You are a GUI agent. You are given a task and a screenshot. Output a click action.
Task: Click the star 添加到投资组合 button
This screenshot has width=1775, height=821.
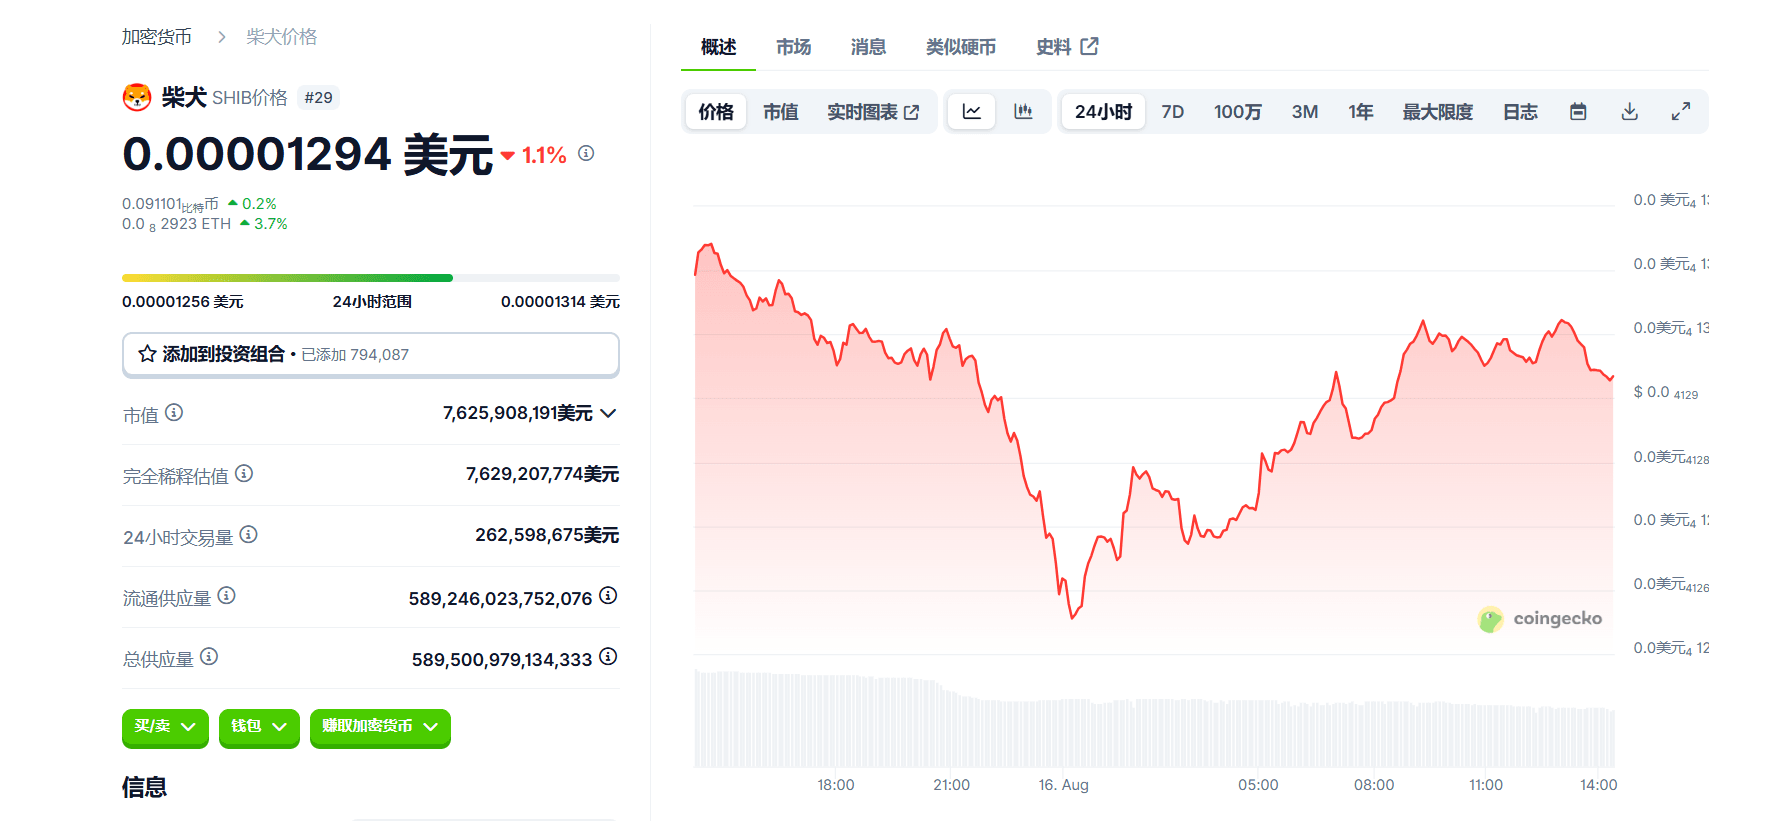(x=370, y=354)
